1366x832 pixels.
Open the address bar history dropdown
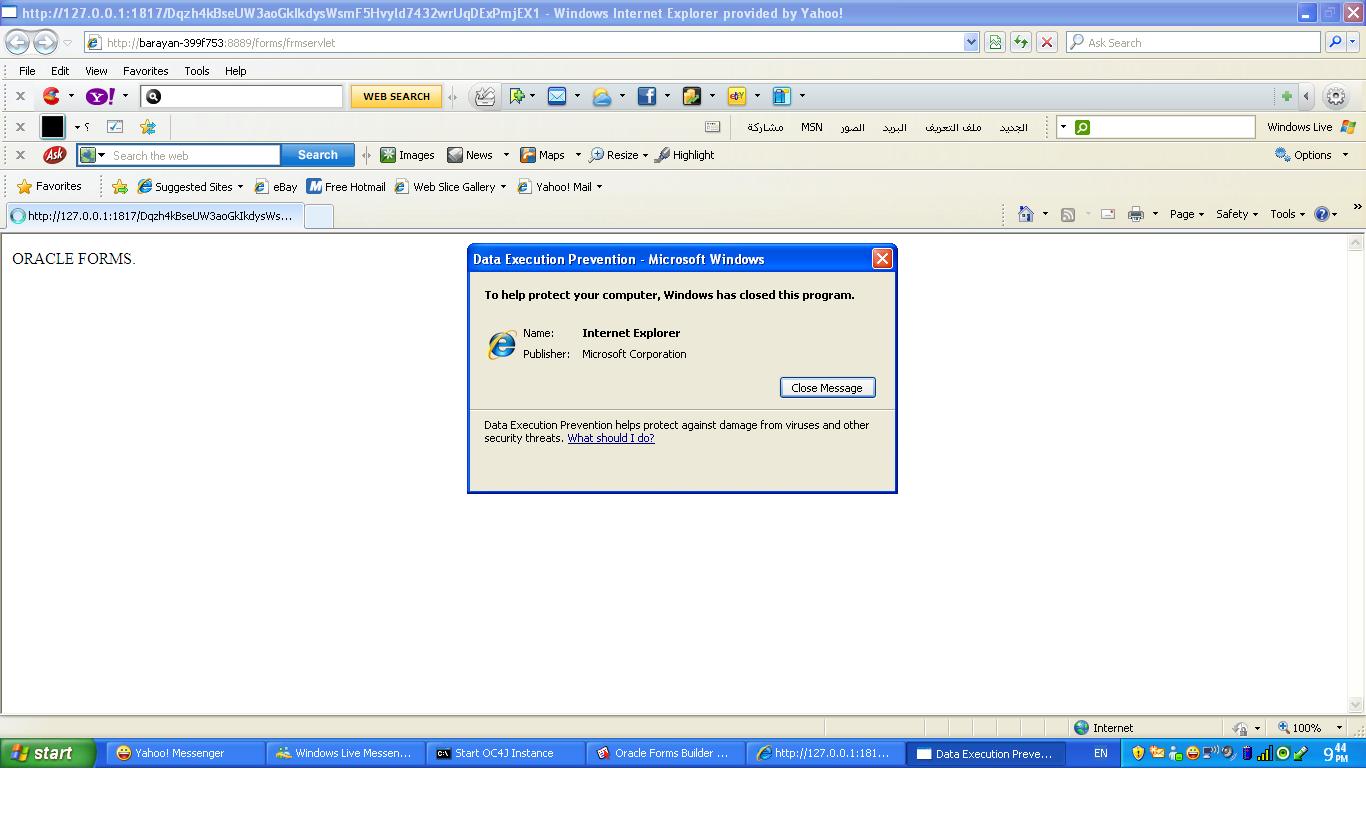tap(971, 42)
